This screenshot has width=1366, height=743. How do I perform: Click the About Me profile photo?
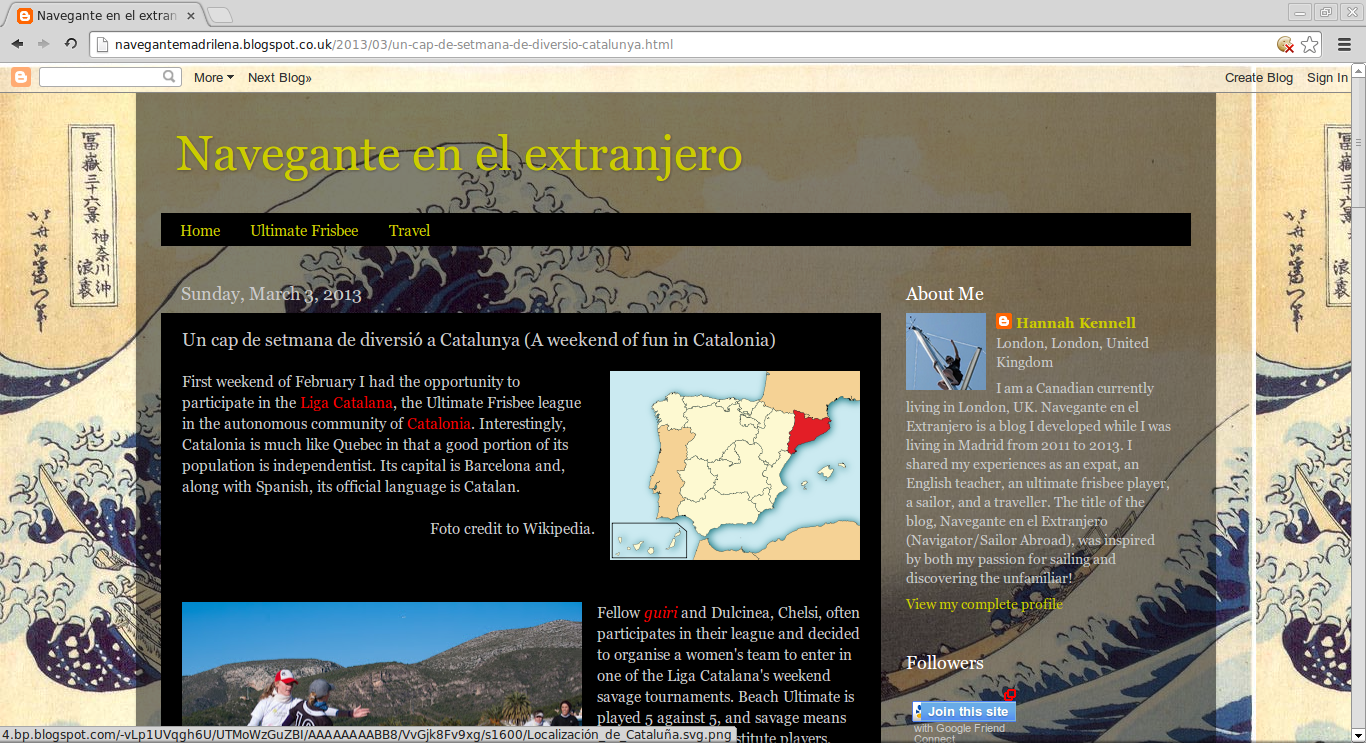click(946, 351)
